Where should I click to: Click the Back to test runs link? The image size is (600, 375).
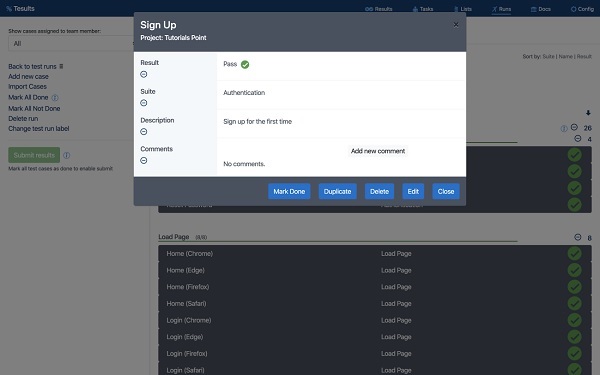coord(32,67)
